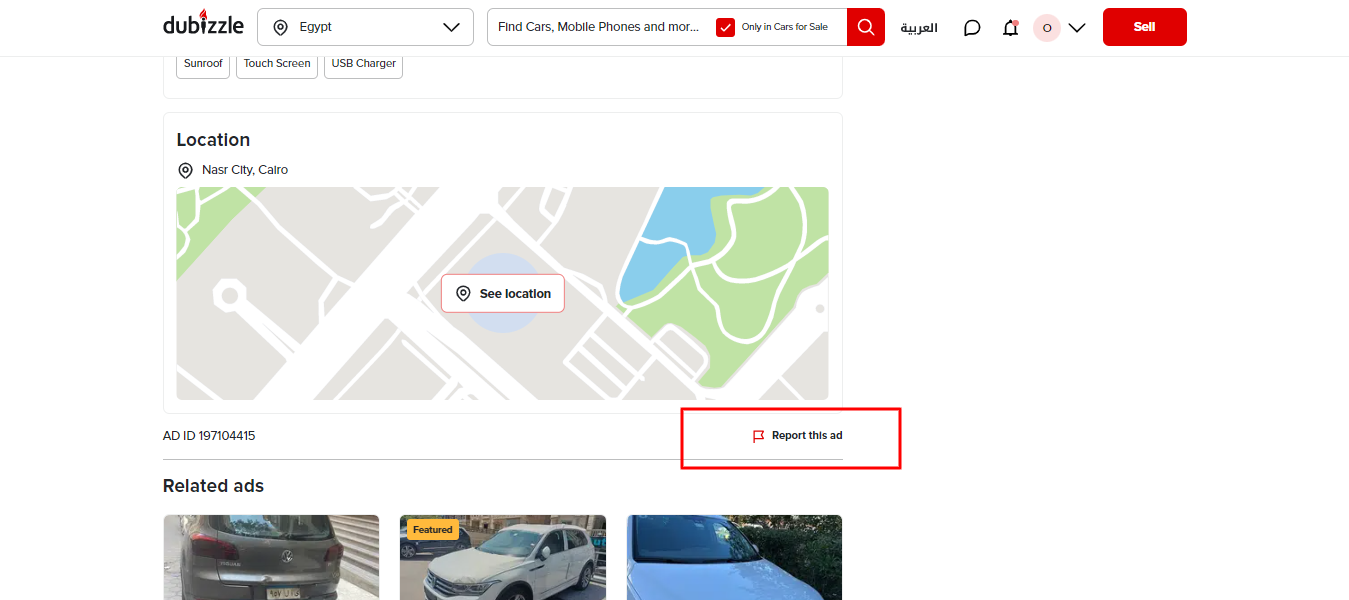
Task: Click the flag icon beside Report this ad
Action: (x=757, y=435)
